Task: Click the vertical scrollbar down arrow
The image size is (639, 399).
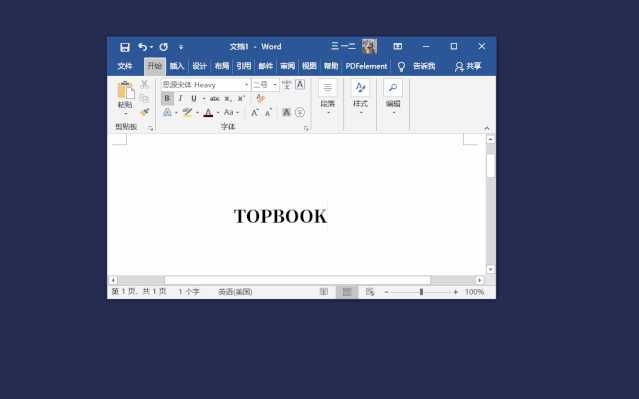Action: [491, 269]
